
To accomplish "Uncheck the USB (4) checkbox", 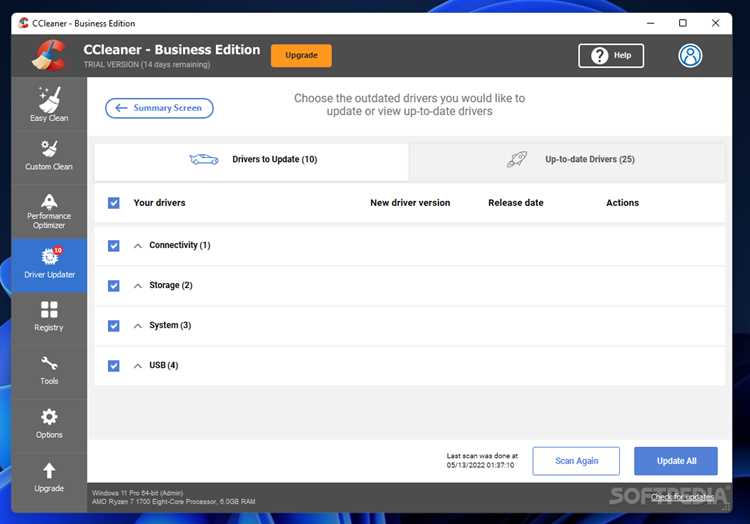I will pos(114,366).
